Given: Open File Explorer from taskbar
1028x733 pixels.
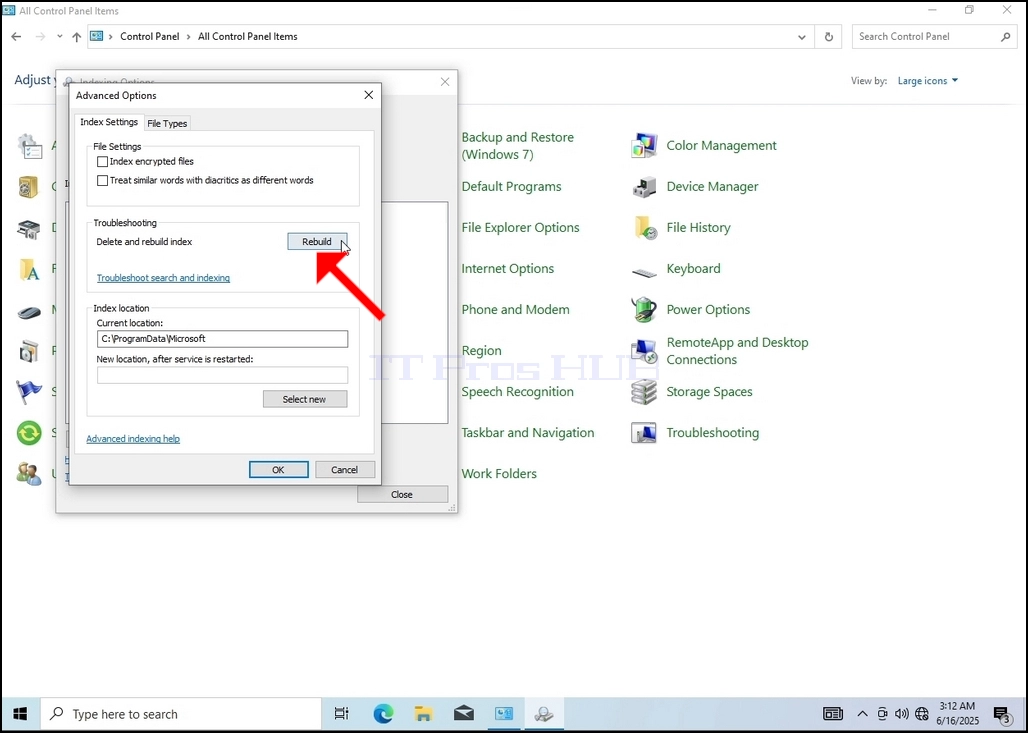Looking at the screenshot, I should tap(424, 714).
